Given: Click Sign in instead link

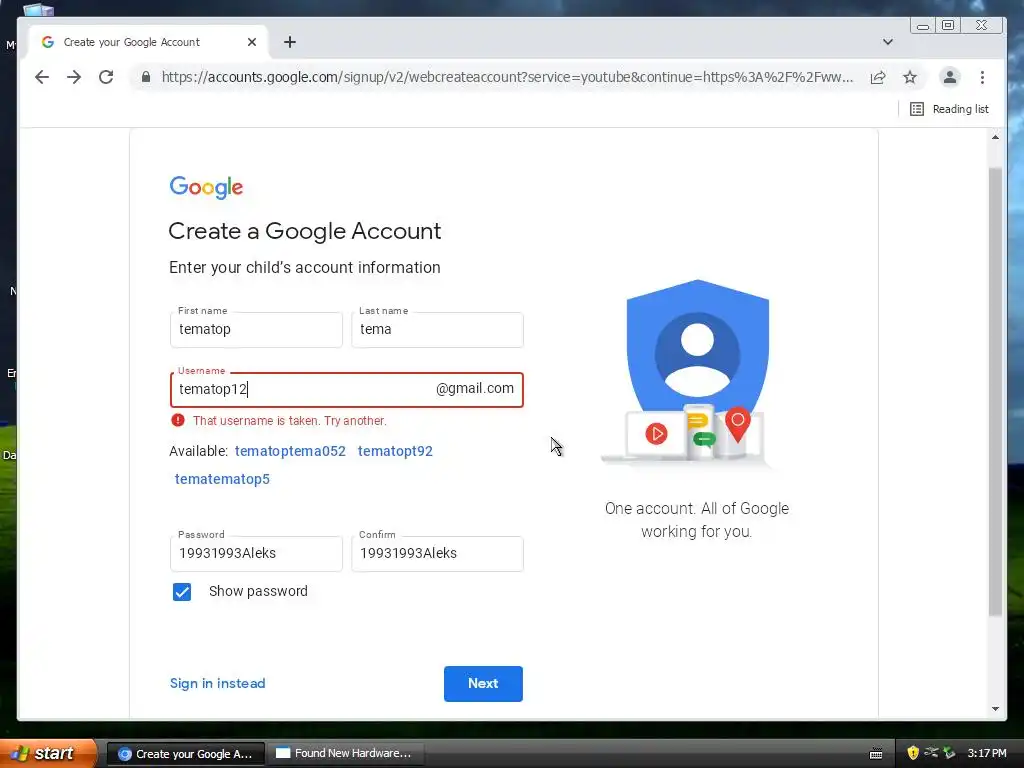Looking at the screenshot, I should (217, 684).
